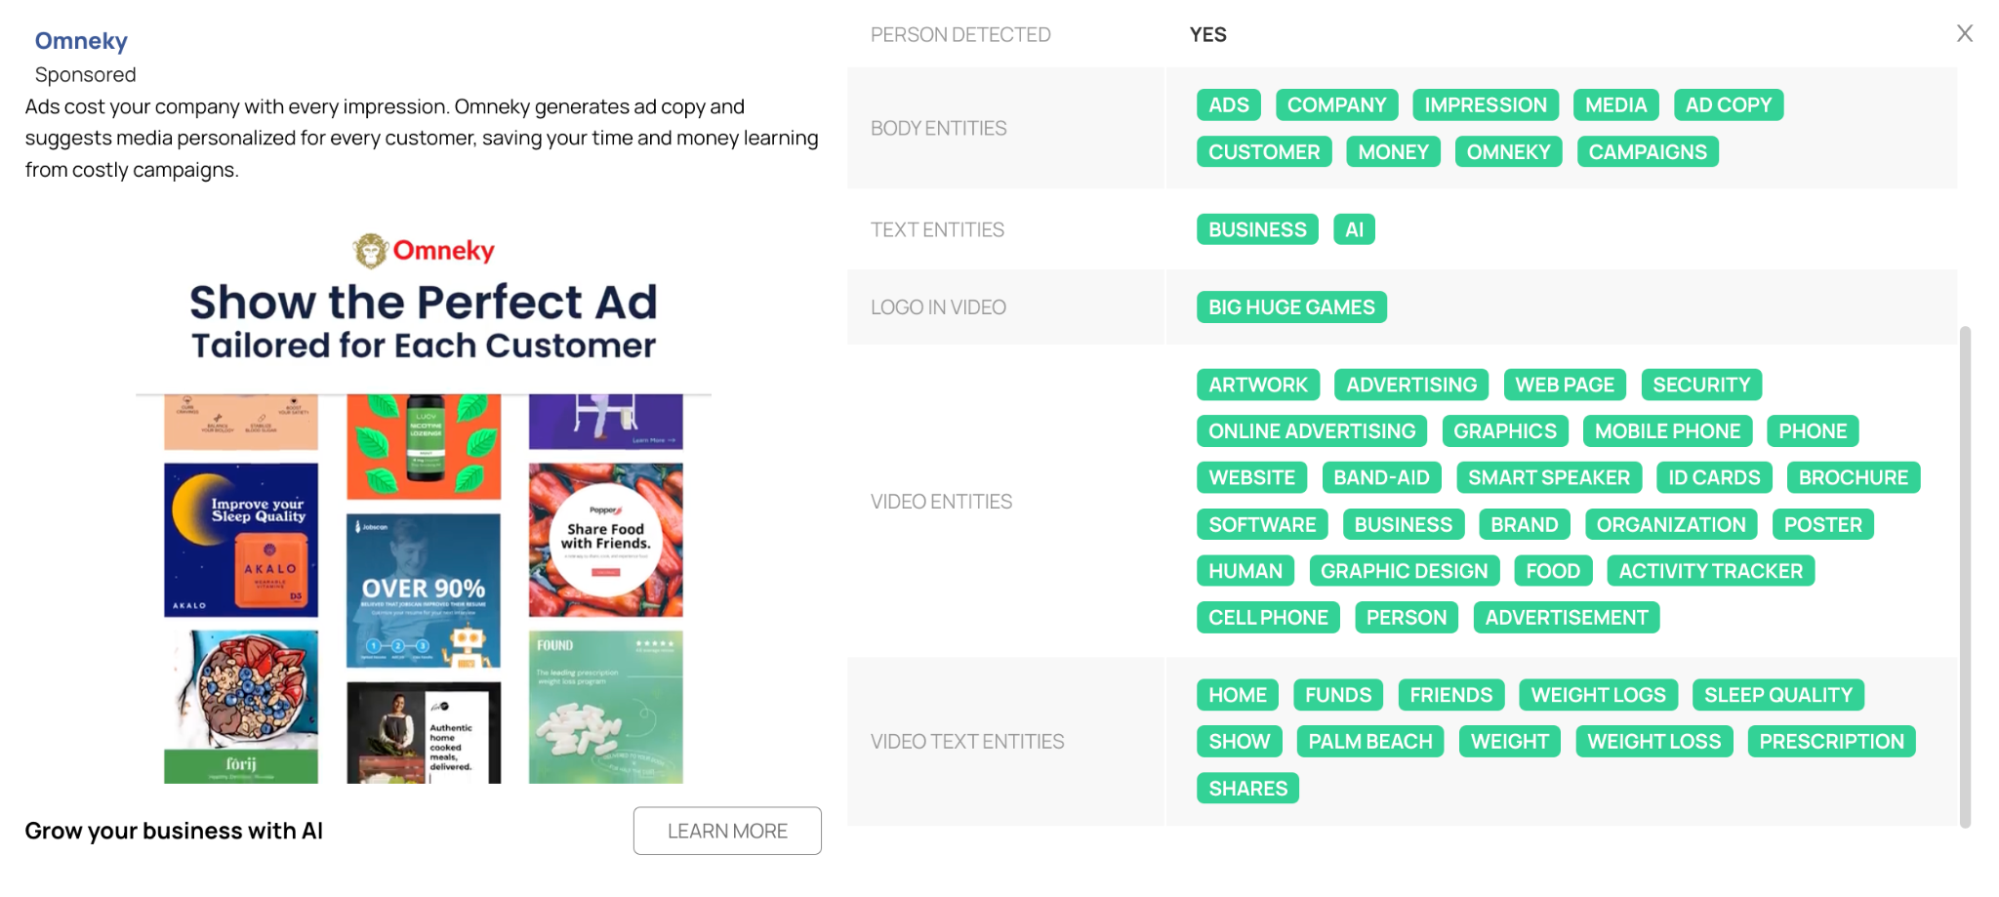1999x897 pixels.
Task: Click the BIG HUGE GAMES logo tag
Action: (1291, 307)
